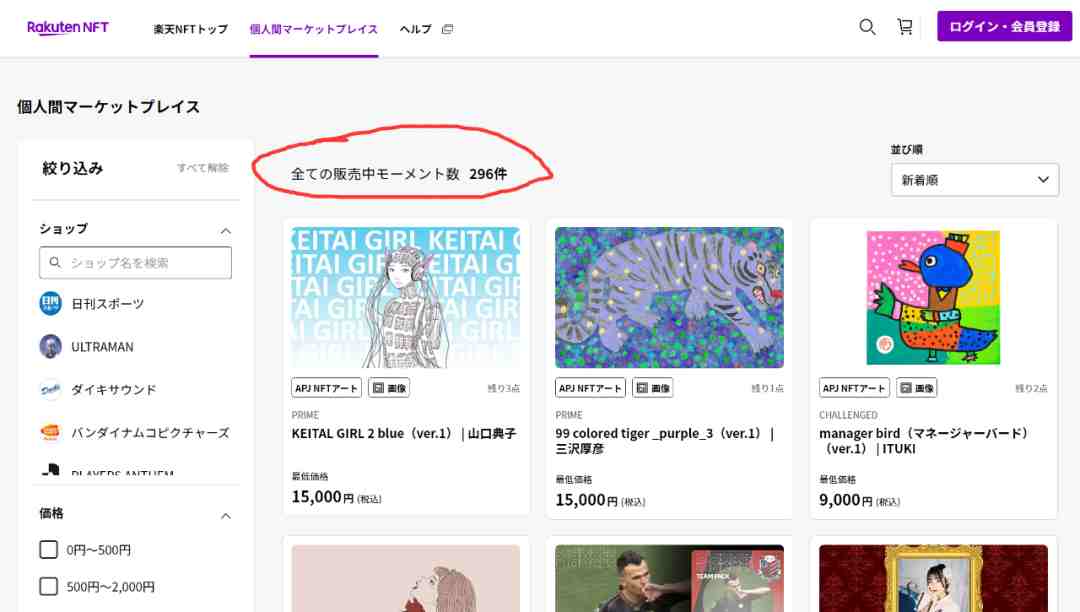This screenshot has width=1080, height=612.
Task: Open the gold-framed portrait thumbnail
Action: coord(933,578)
